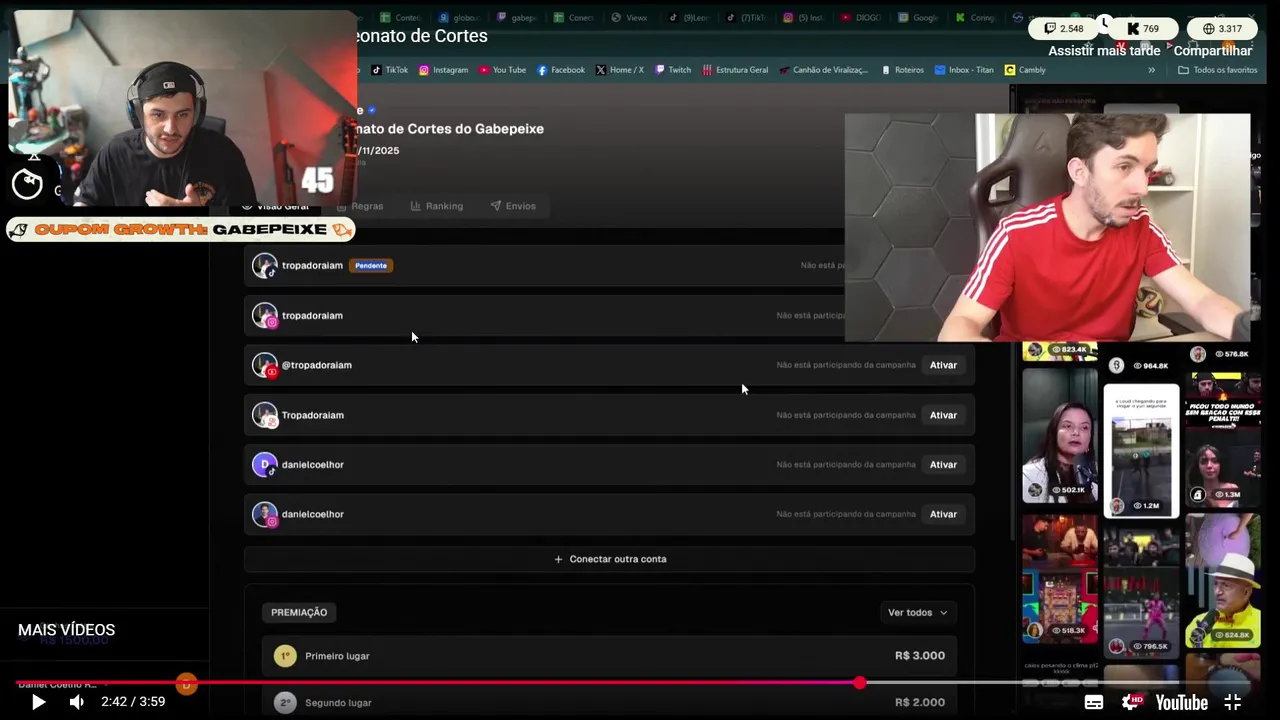Toggle subtitles in YouTube player

1094,702
